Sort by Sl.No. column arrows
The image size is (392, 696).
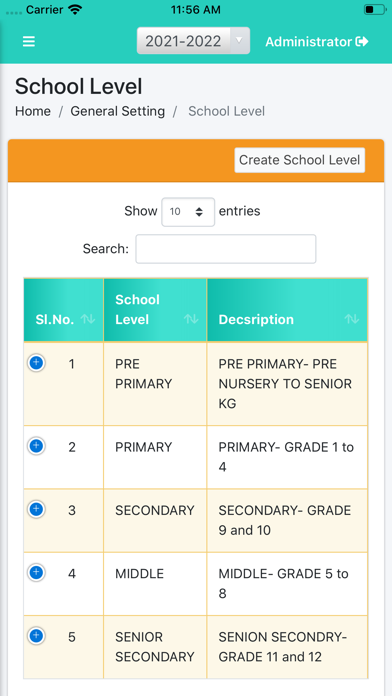coord(88,319)
